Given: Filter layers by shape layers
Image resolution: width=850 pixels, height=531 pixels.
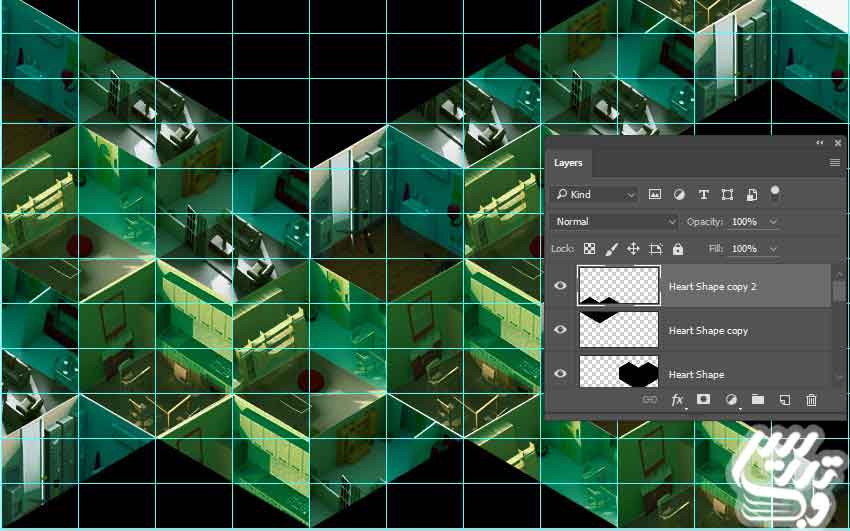Looking at the screenshot, I should tap(727, 195).
